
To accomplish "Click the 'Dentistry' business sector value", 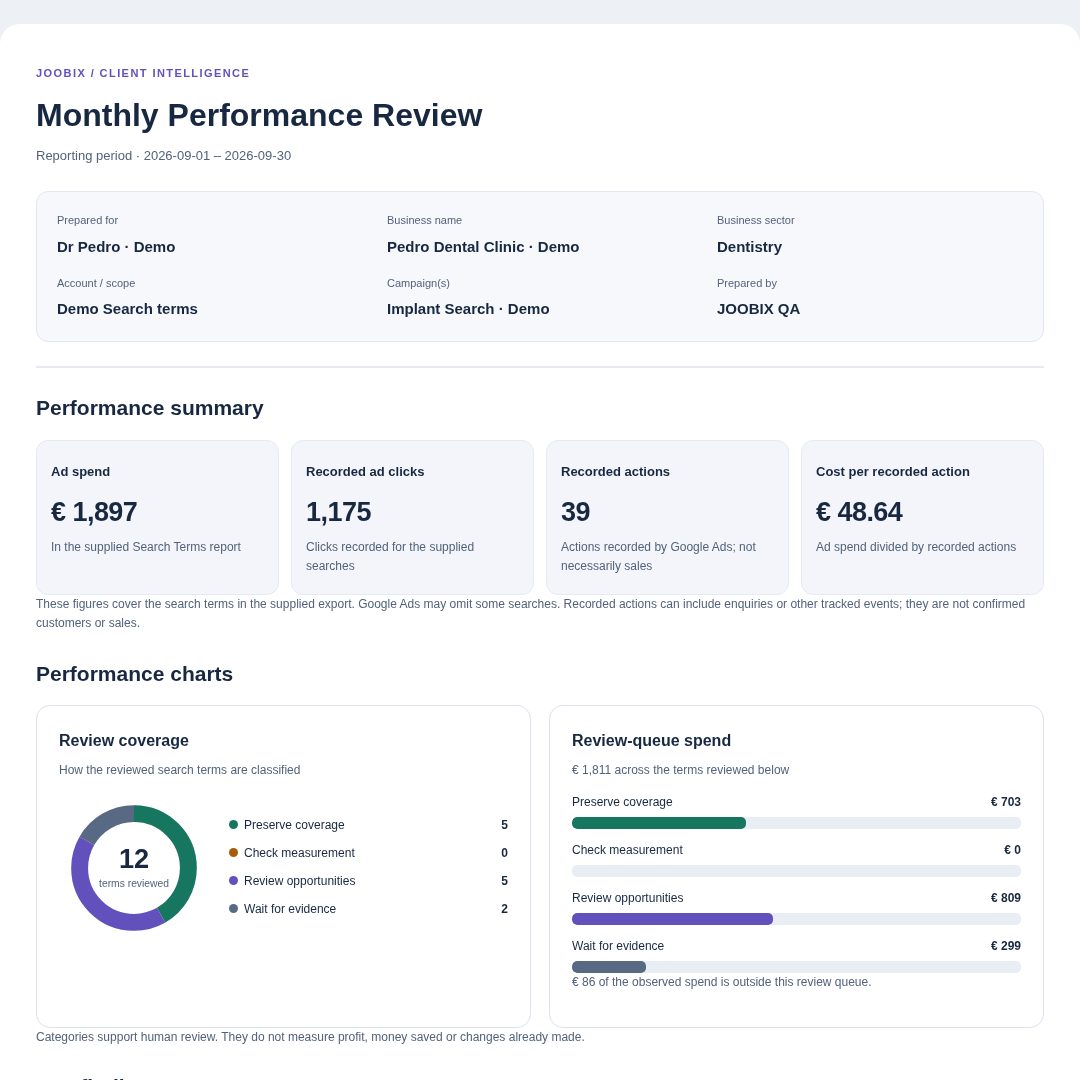I will click(749, 247).
